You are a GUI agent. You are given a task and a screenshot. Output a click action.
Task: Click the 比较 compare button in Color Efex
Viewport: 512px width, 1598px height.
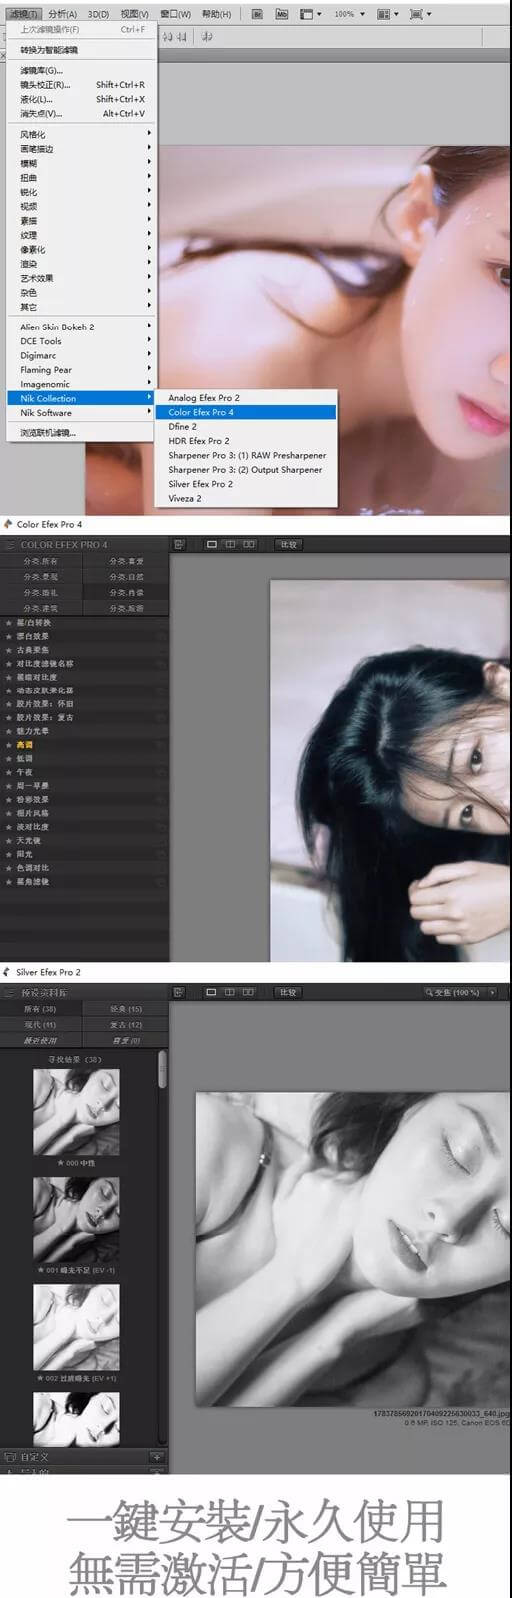click(x=289, y=545)
